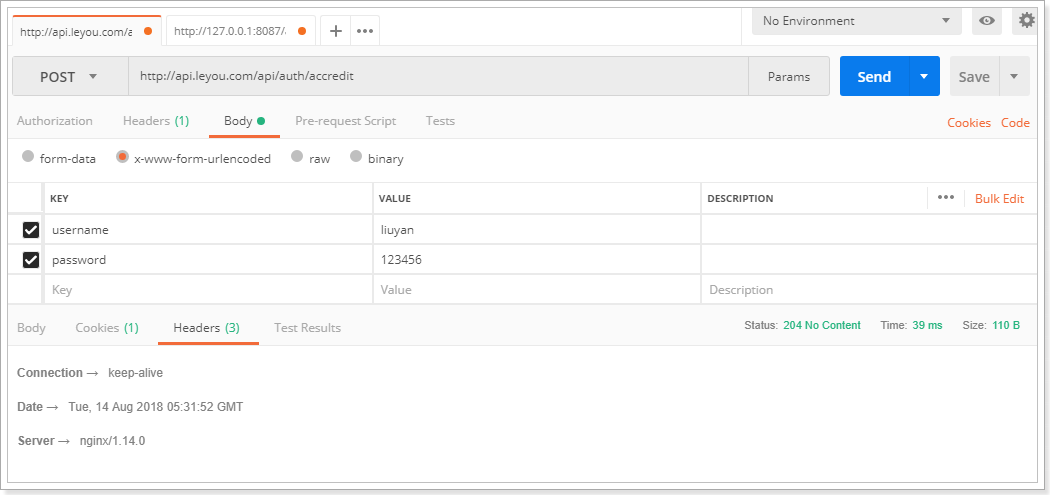Click the VALUE column header
The image size is (1050, 495).
(394, 199)
